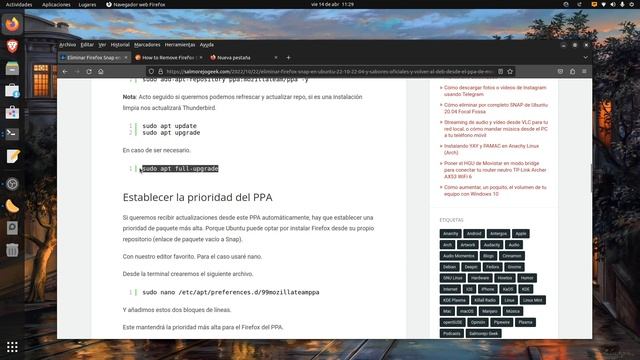
Task: Toggle Reader view in address bar
Action: tap(500, 71)
